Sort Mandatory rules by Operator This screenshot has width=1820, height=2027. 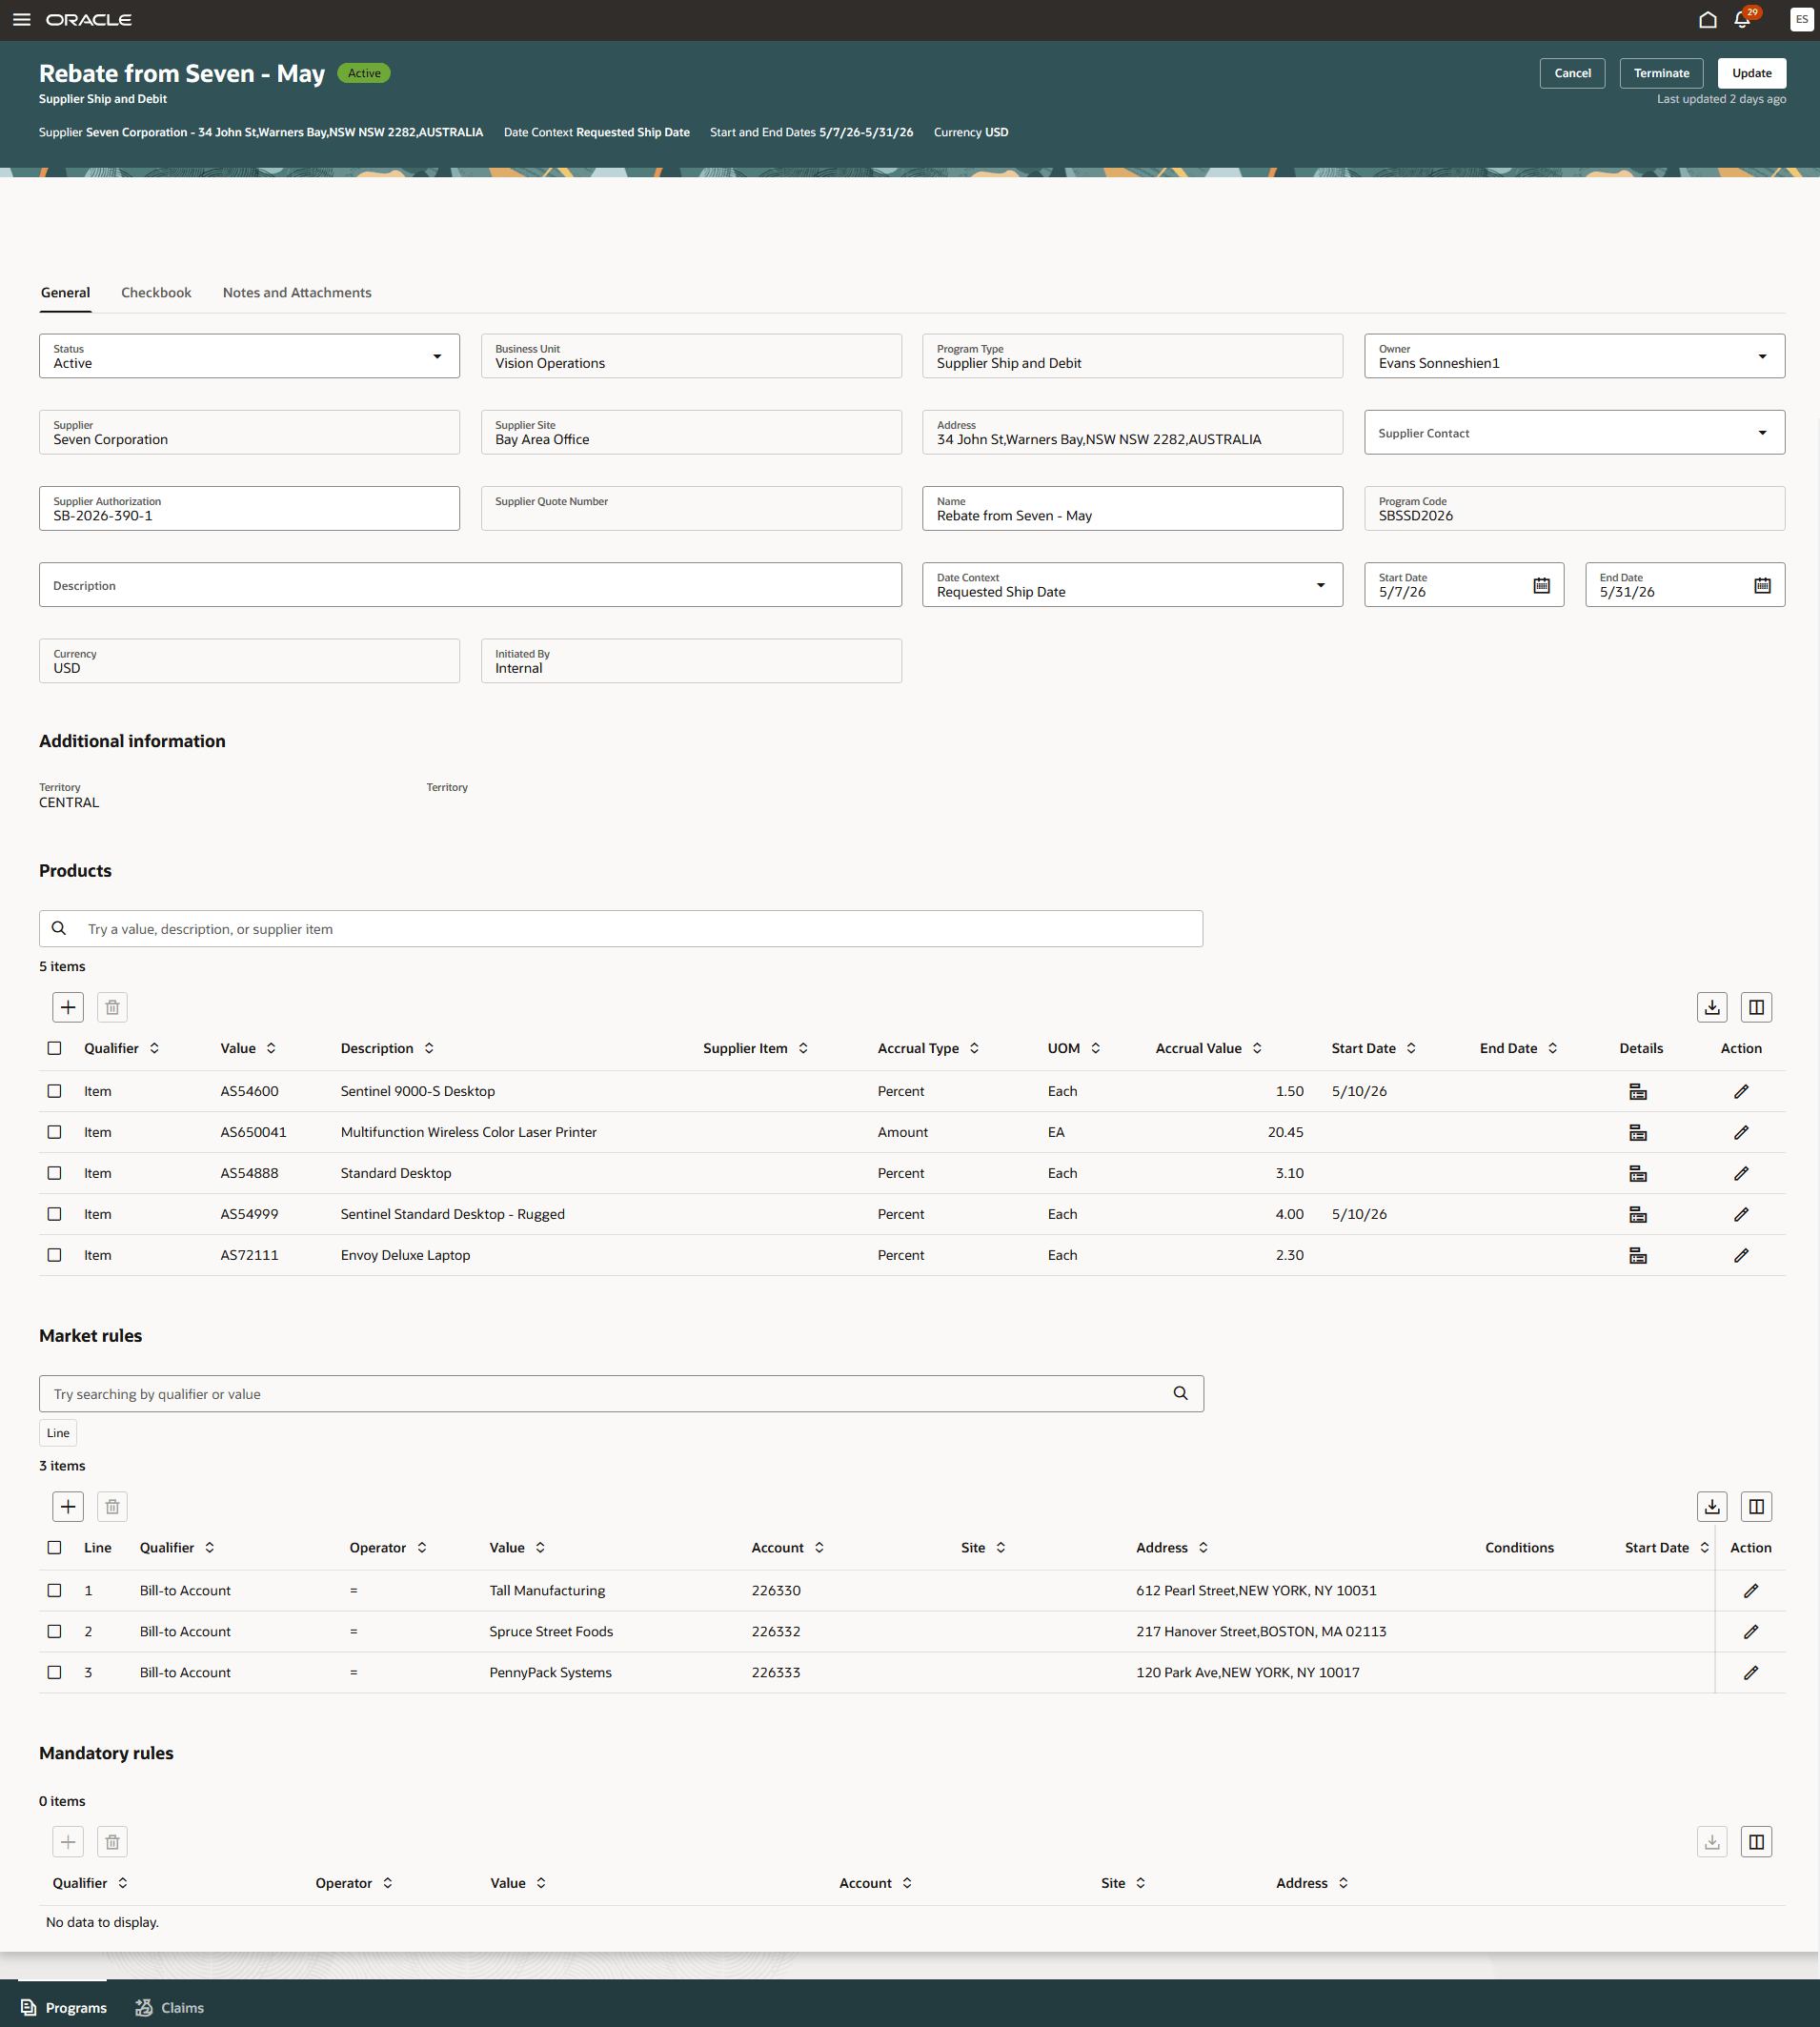[x=387, y=1883]
